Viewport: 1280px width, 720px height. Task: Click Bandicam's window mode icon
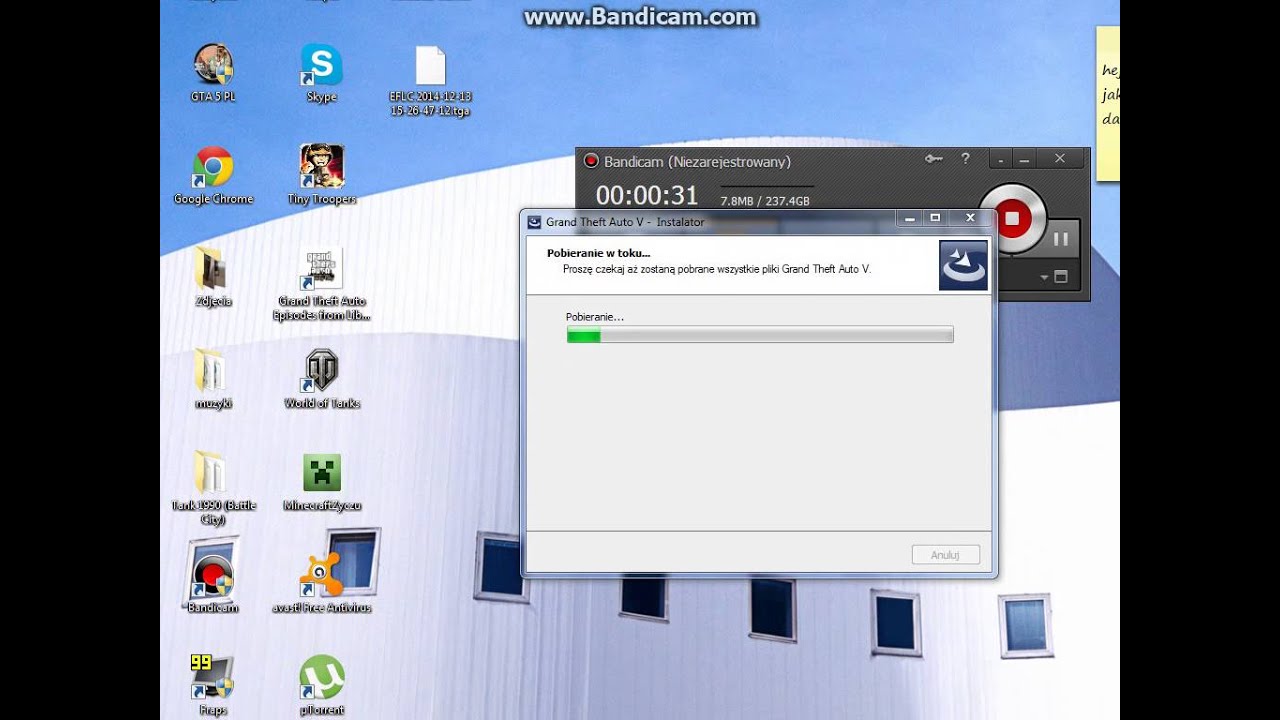[1061, 277]
